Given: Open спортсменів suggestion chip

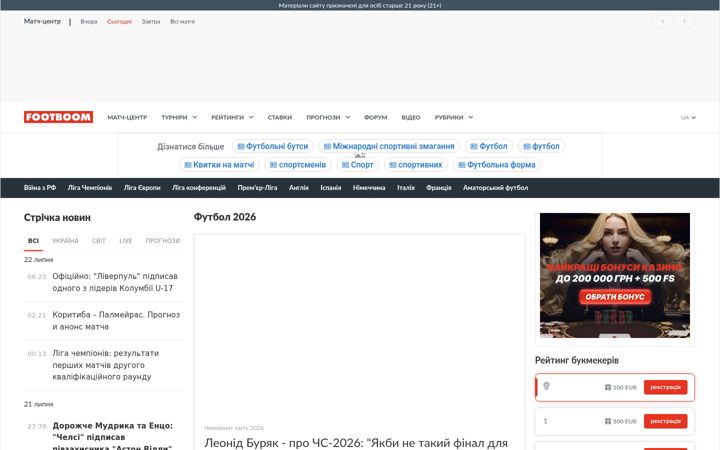Looking at the screenshot, I should click(298, 165).
